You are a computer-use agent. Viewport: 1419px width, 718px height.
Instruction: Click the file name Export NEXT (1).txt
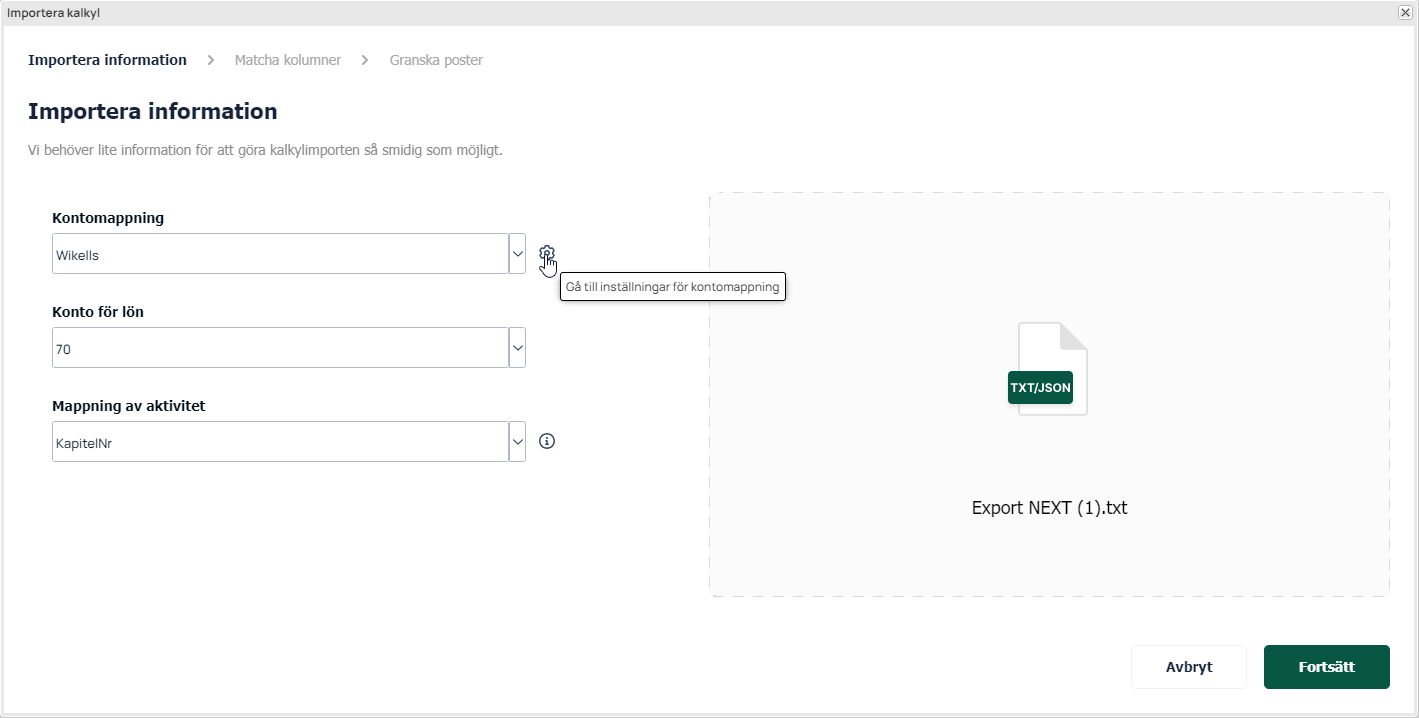point(1049,508)
